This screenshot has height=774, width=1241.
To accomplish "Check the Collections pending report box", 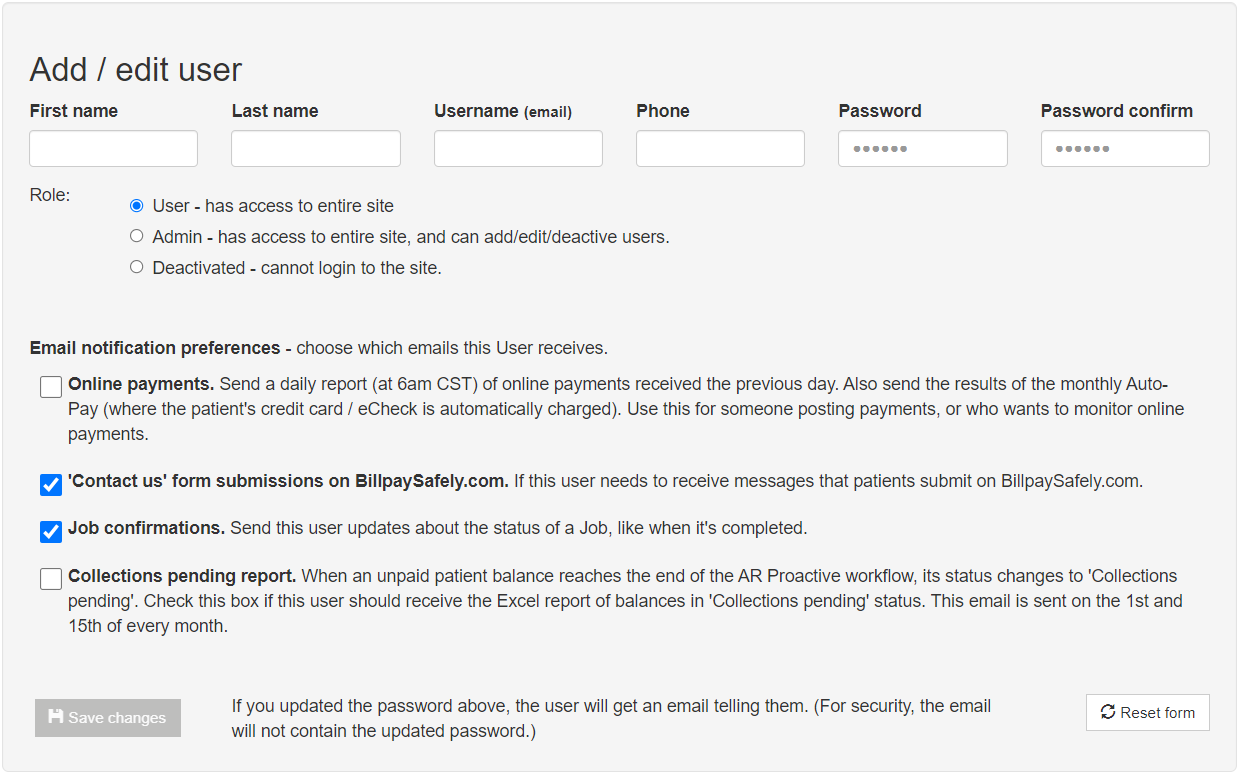I will click(50, 578).
